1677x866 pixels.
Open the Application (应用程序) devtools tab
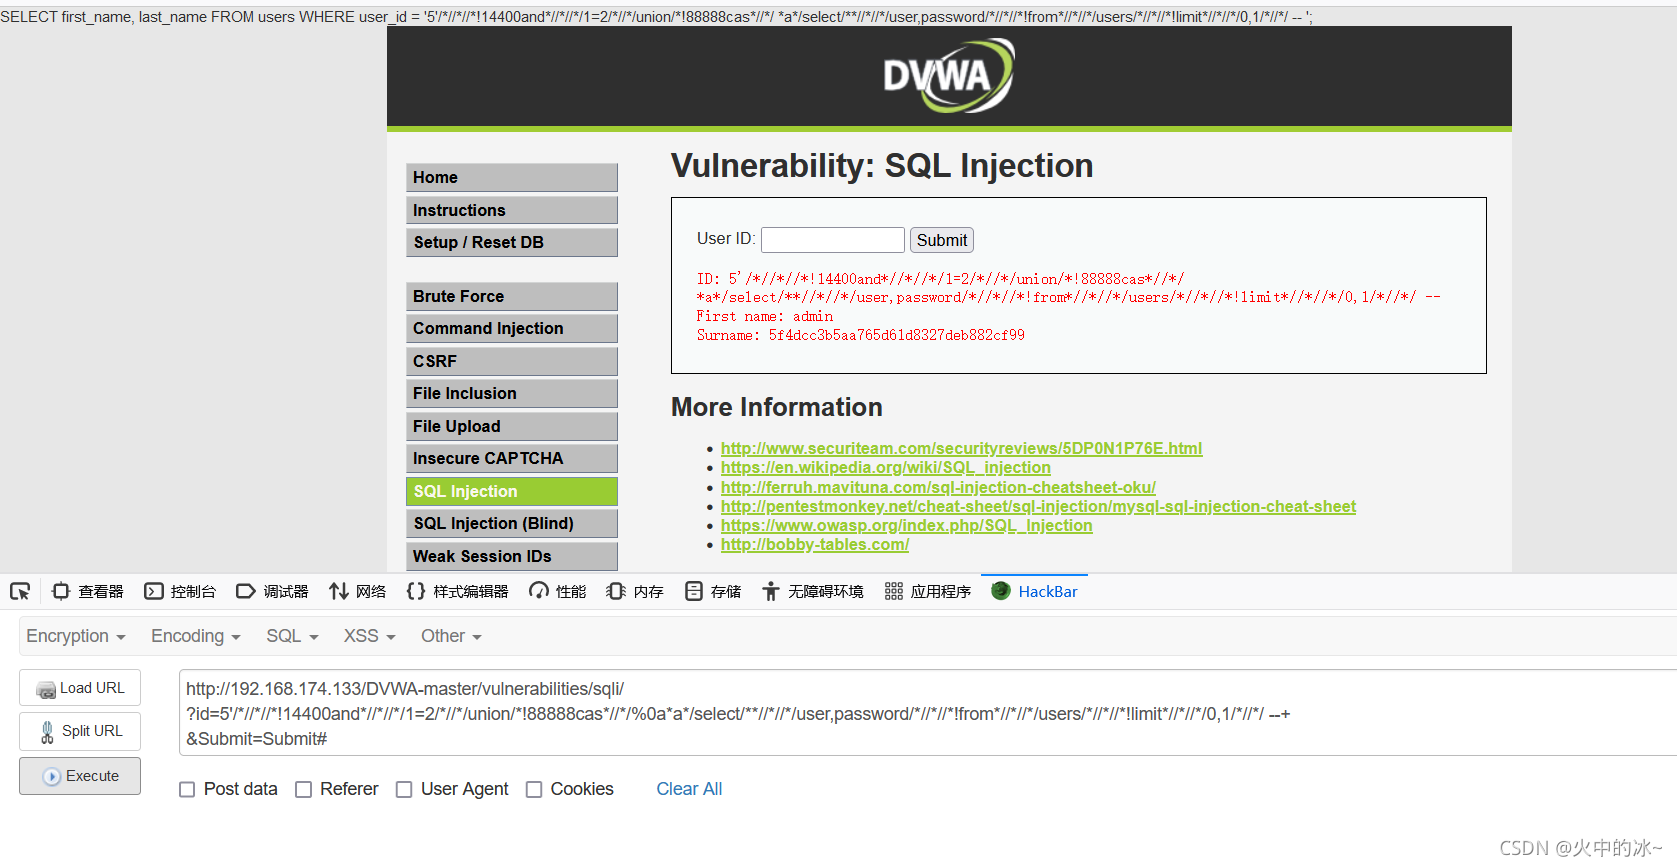click(x=927, y=591)
